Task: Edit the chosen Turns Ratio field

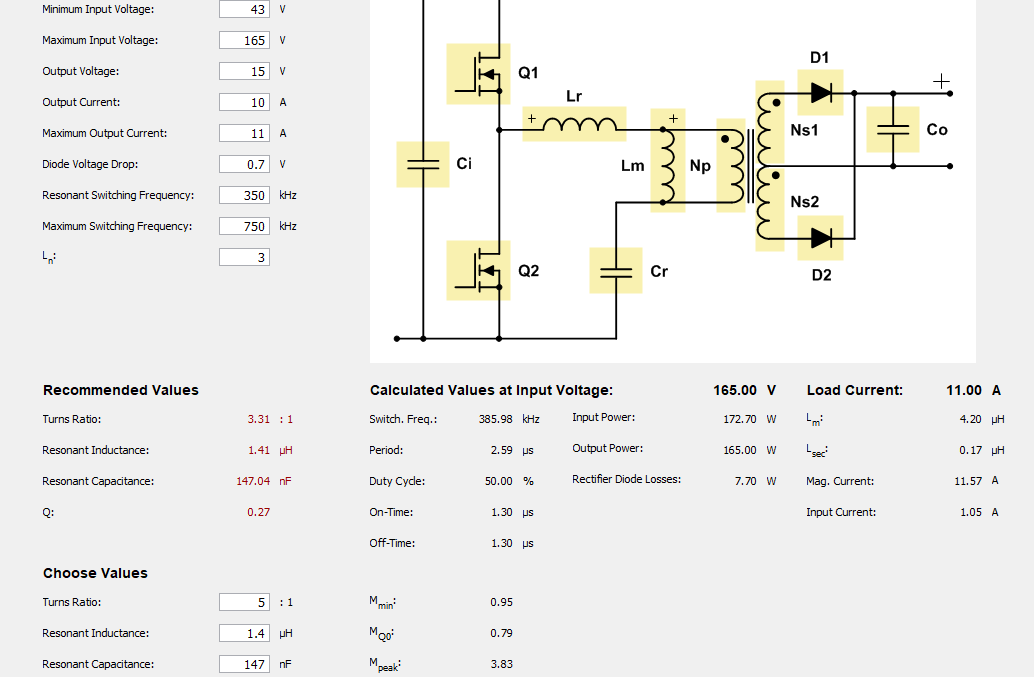Action: tap(245, 602)
